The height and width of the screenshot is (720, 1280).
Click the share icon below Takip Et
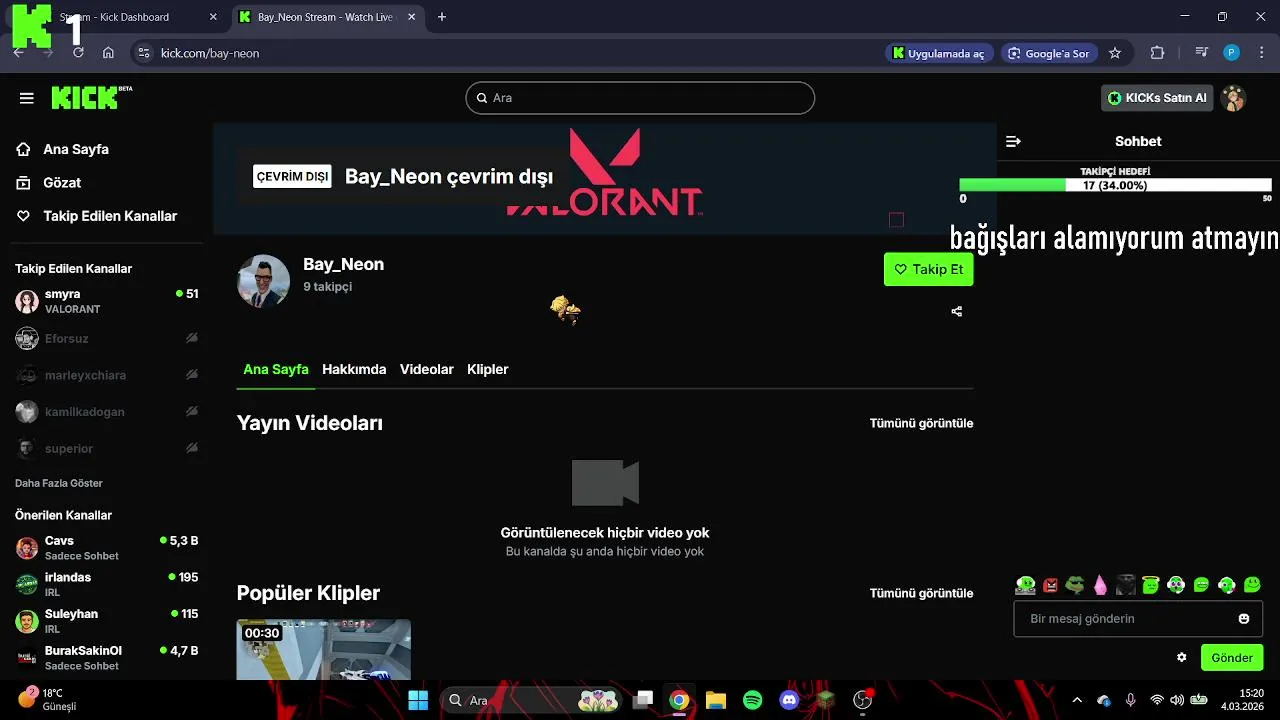tap(957, 311)
